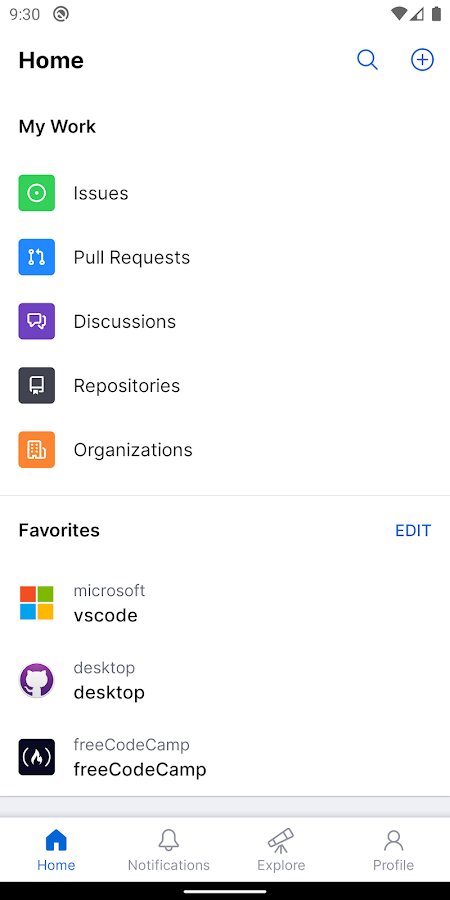Image resolution: width=450 pixels, height=900 pixels.
Task: Click the Wi-Fi status bar icon
Action: (x=398, y=14)
